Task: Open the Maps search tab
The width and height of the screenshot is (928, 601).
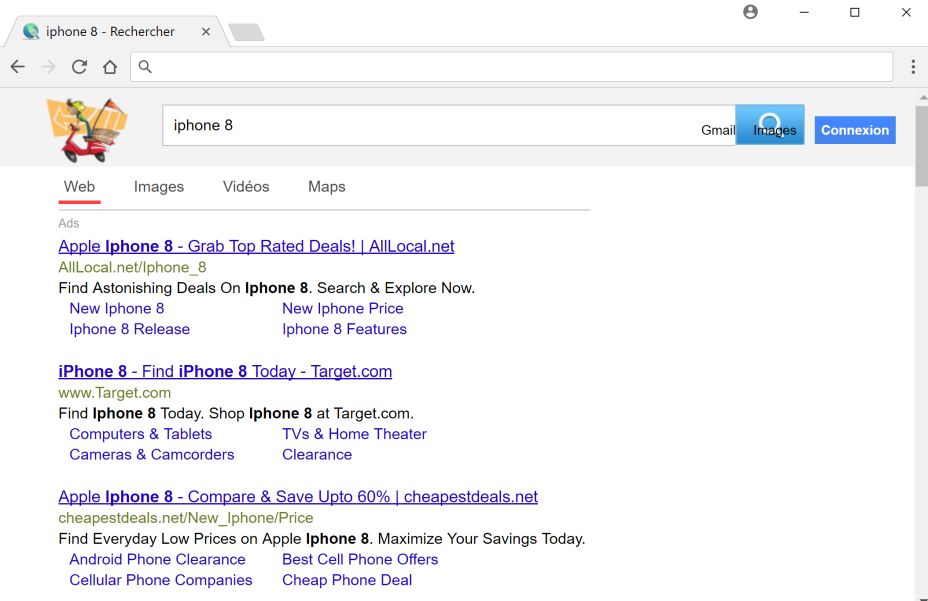Action: point(327,187)
